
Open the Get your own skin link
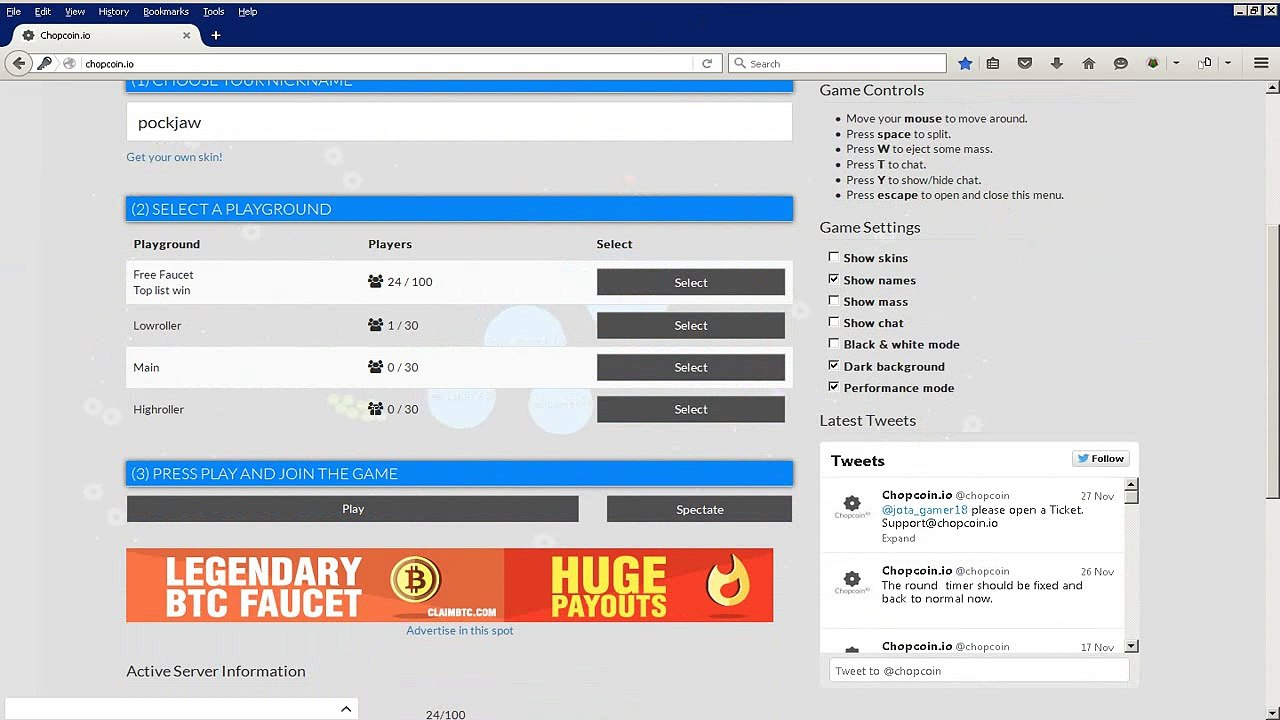pyautogui.click(x=174, y=157)
